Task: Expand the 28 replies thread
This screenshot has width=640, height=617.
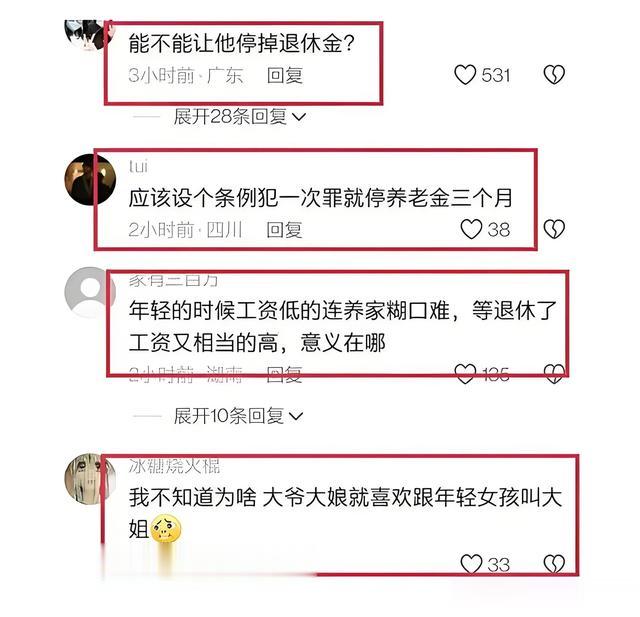Action: (239, 117)
